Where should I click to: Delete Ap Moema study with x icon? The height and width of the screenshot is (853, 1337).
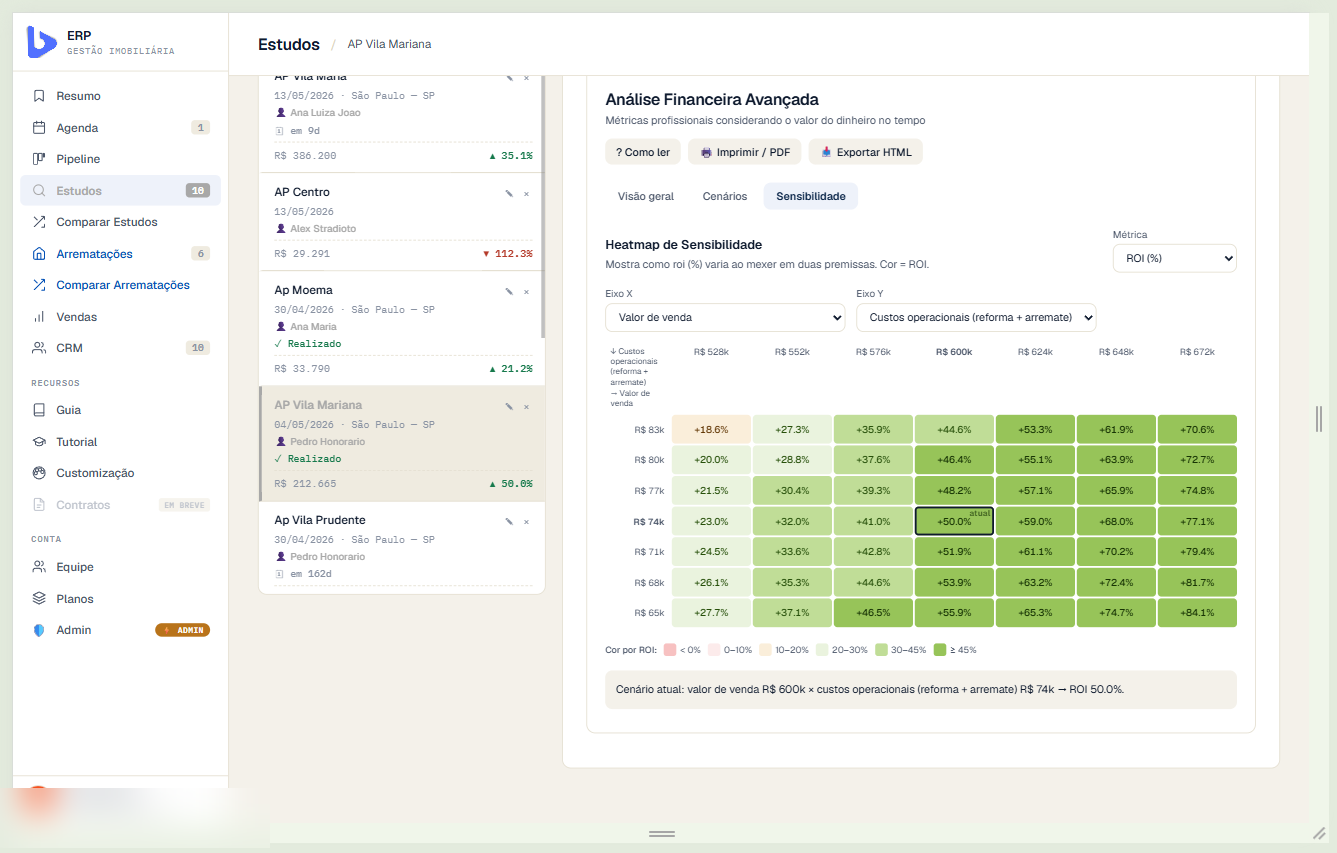[527, 291]
